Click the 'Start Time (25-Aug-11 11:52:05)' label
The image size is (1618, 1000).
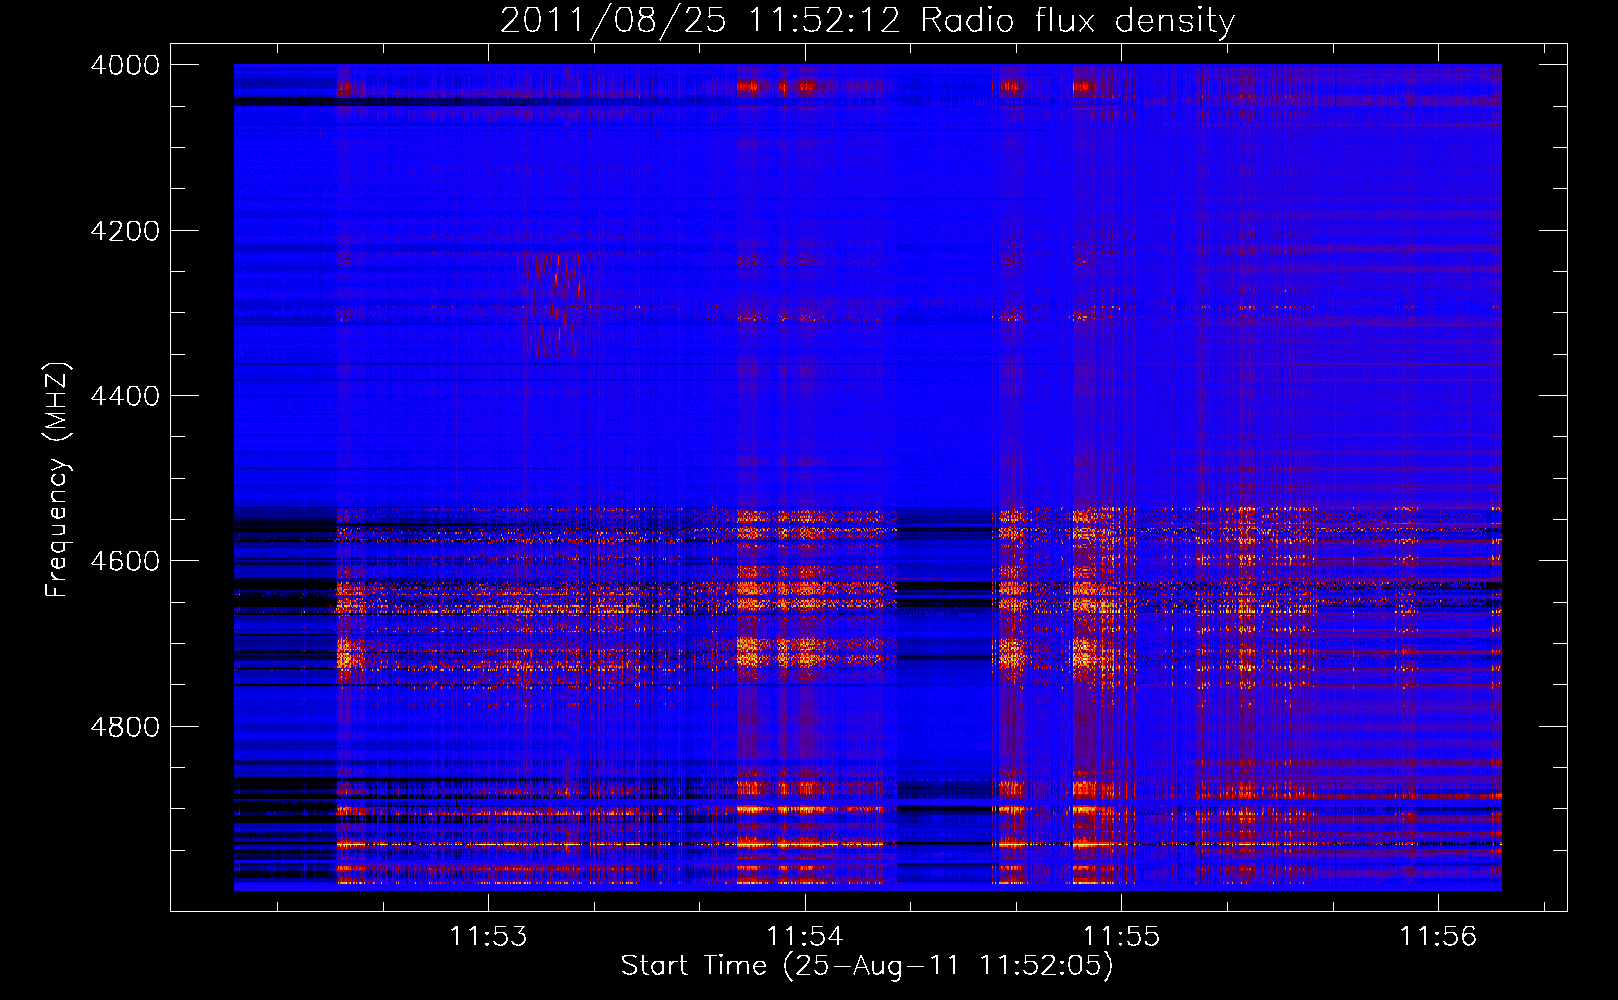[867, 966]
